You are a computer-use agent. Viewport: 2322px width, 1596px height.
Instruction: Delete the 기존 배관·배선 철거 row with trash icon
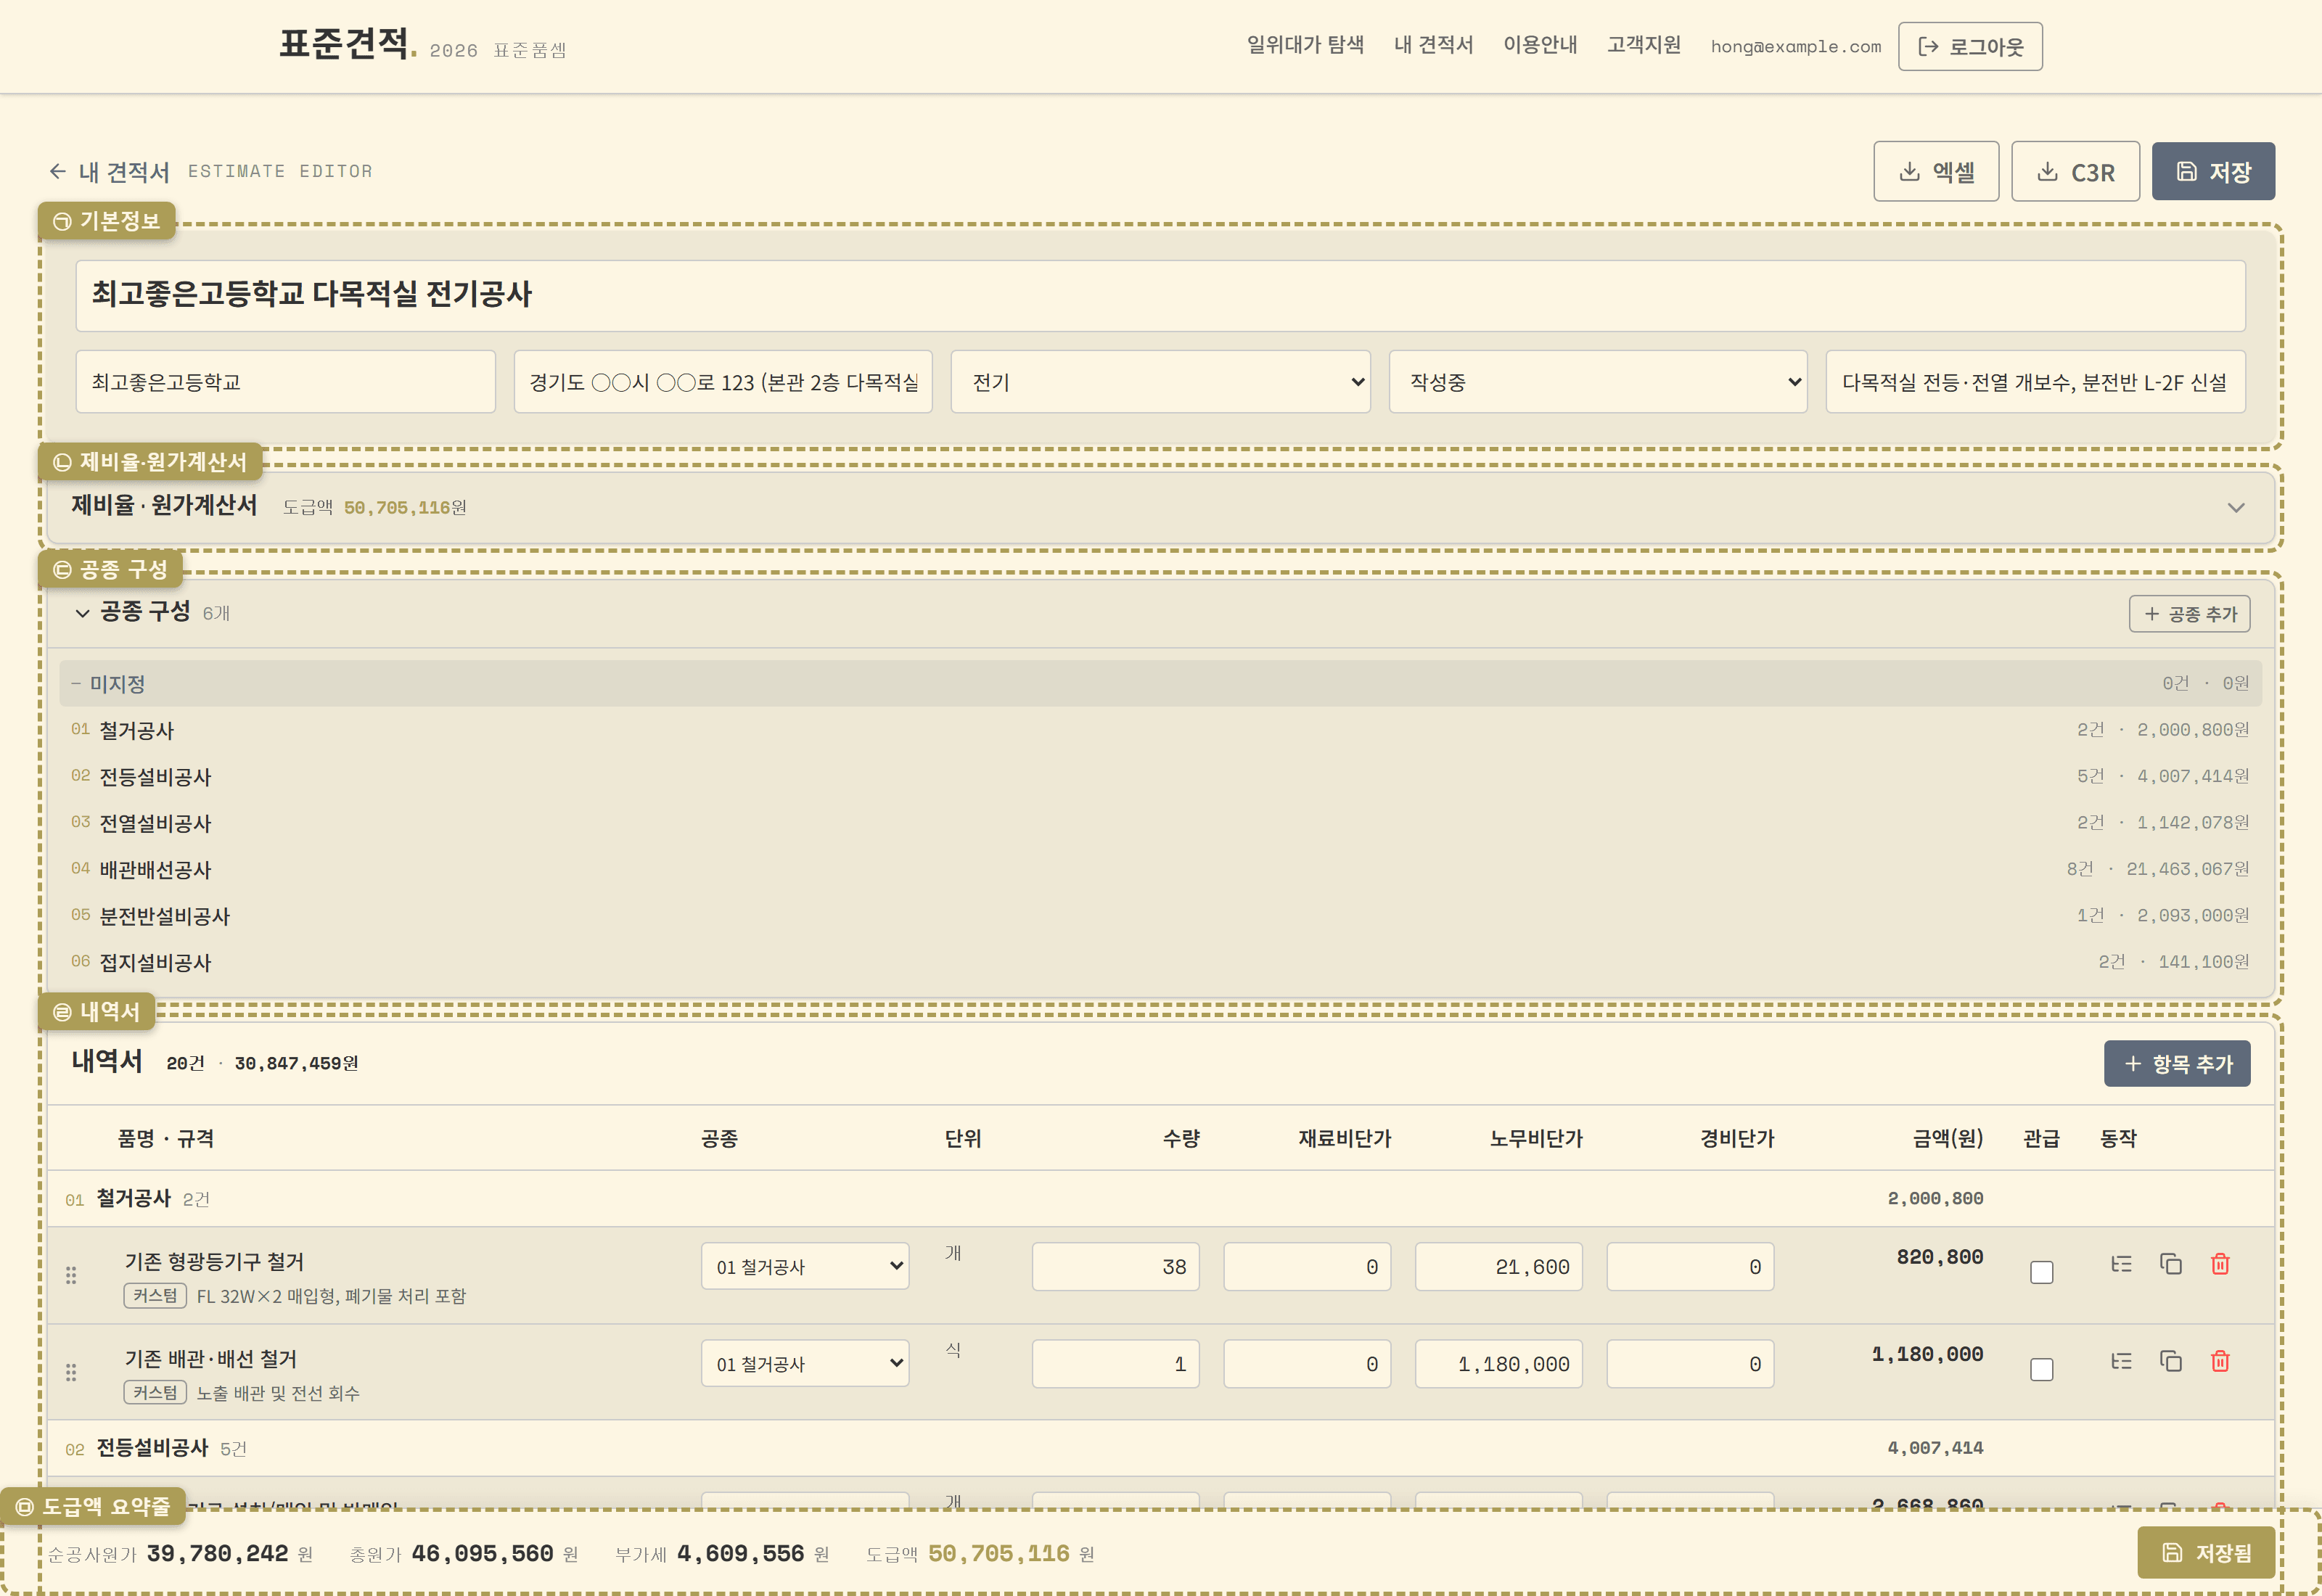(x=2220, y=1361)
